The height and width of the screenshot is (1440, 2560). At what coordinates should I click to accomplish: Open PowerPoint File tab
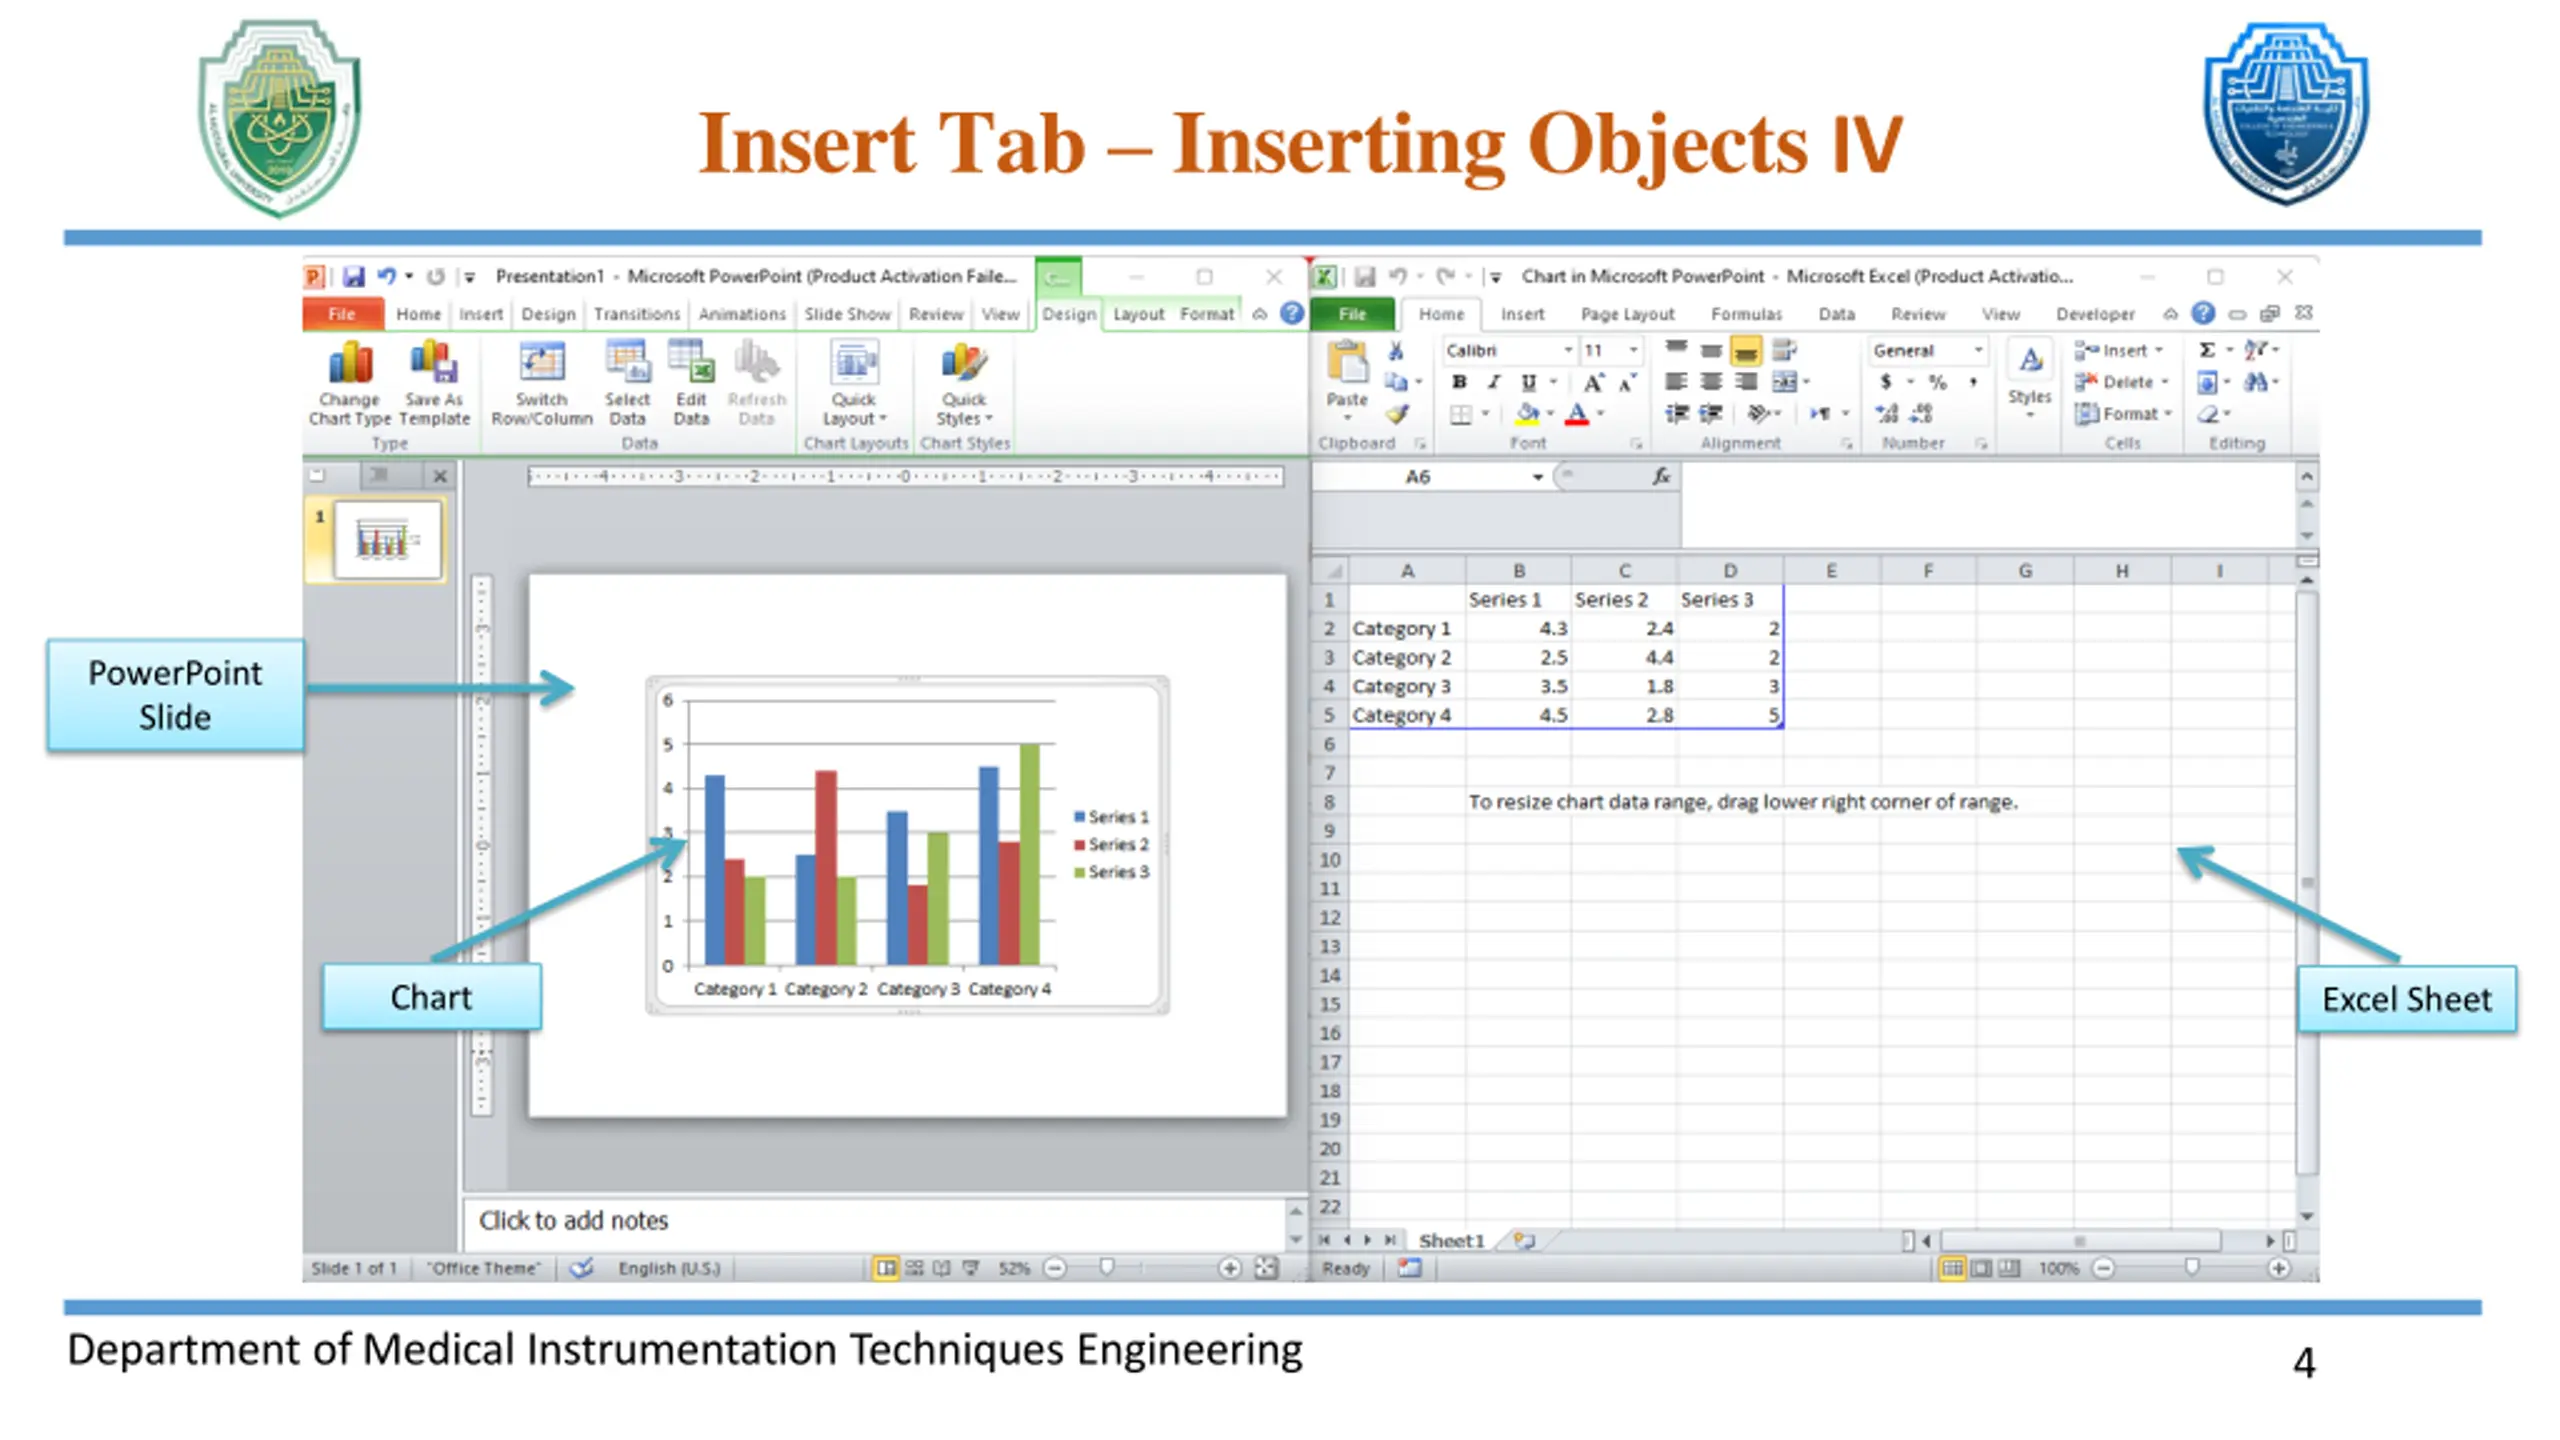(342, 314)
